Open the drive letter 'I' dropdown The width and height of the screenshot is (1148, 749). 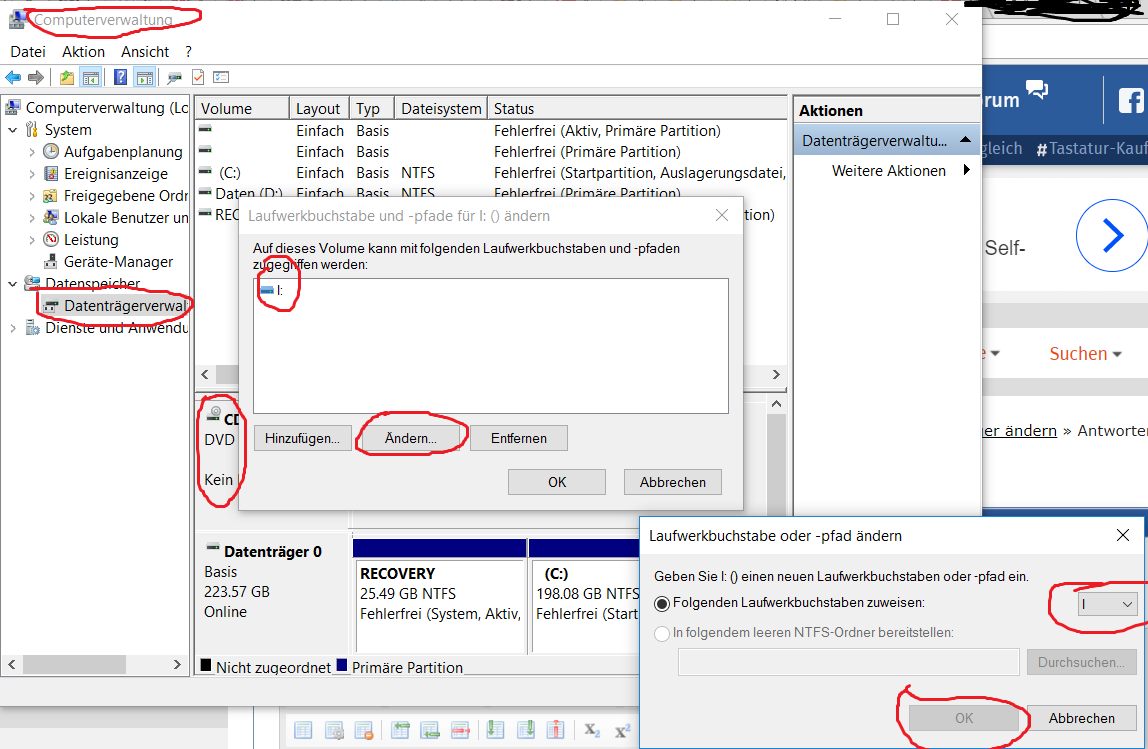point(1107,604)
